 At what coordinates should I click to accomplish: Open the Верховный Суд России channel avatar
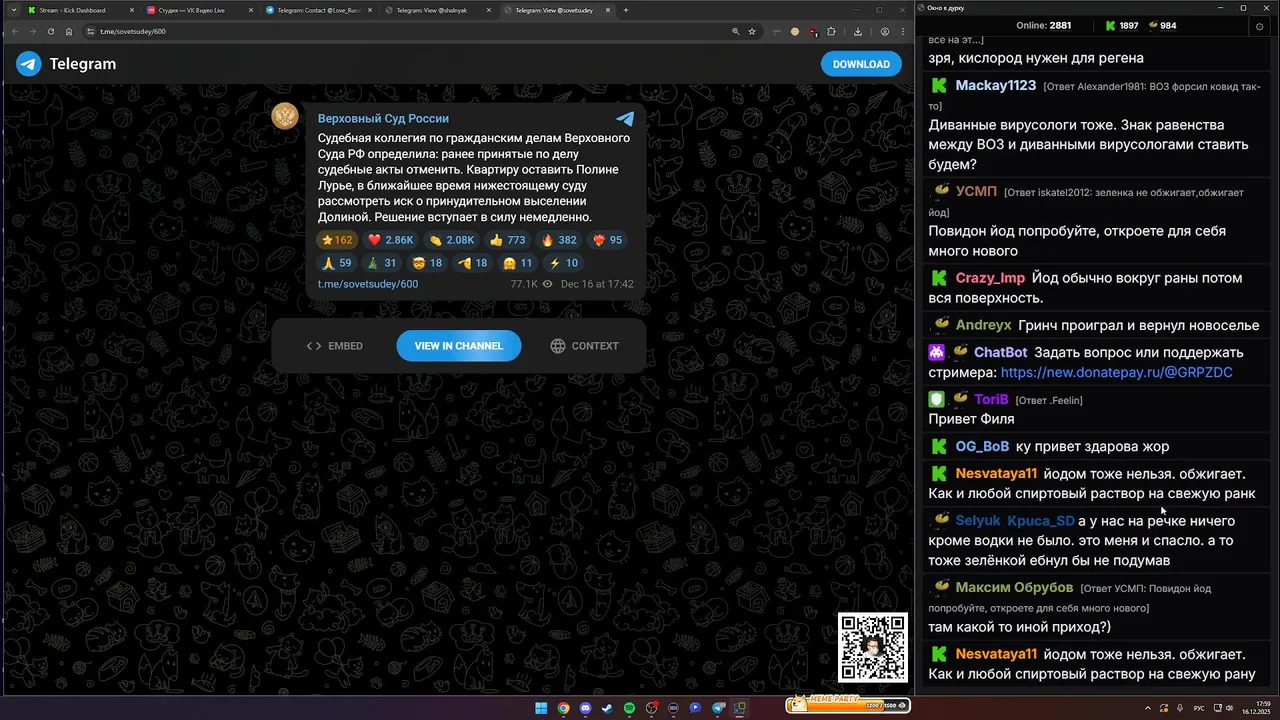click(x=285, y=116)
